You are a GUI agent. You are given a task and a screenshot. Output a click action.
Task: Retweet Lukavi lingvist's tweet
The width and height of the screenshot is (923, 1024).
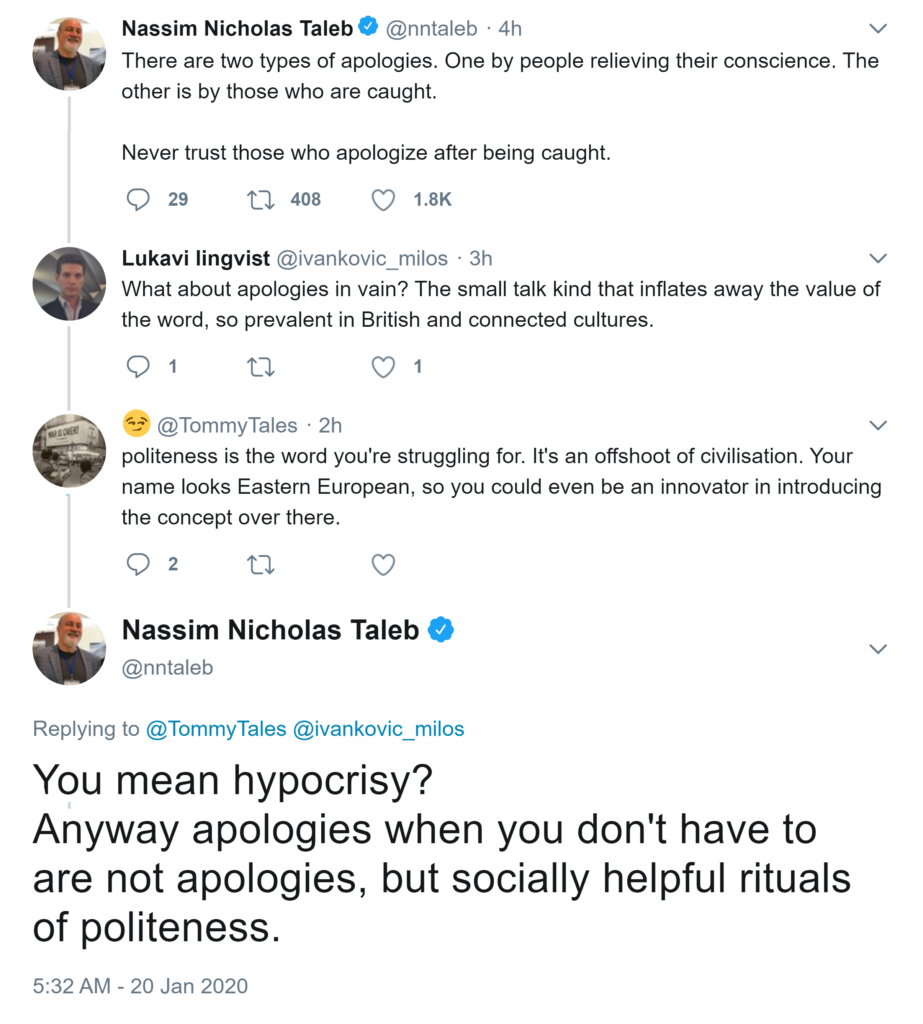click(260, 367)
